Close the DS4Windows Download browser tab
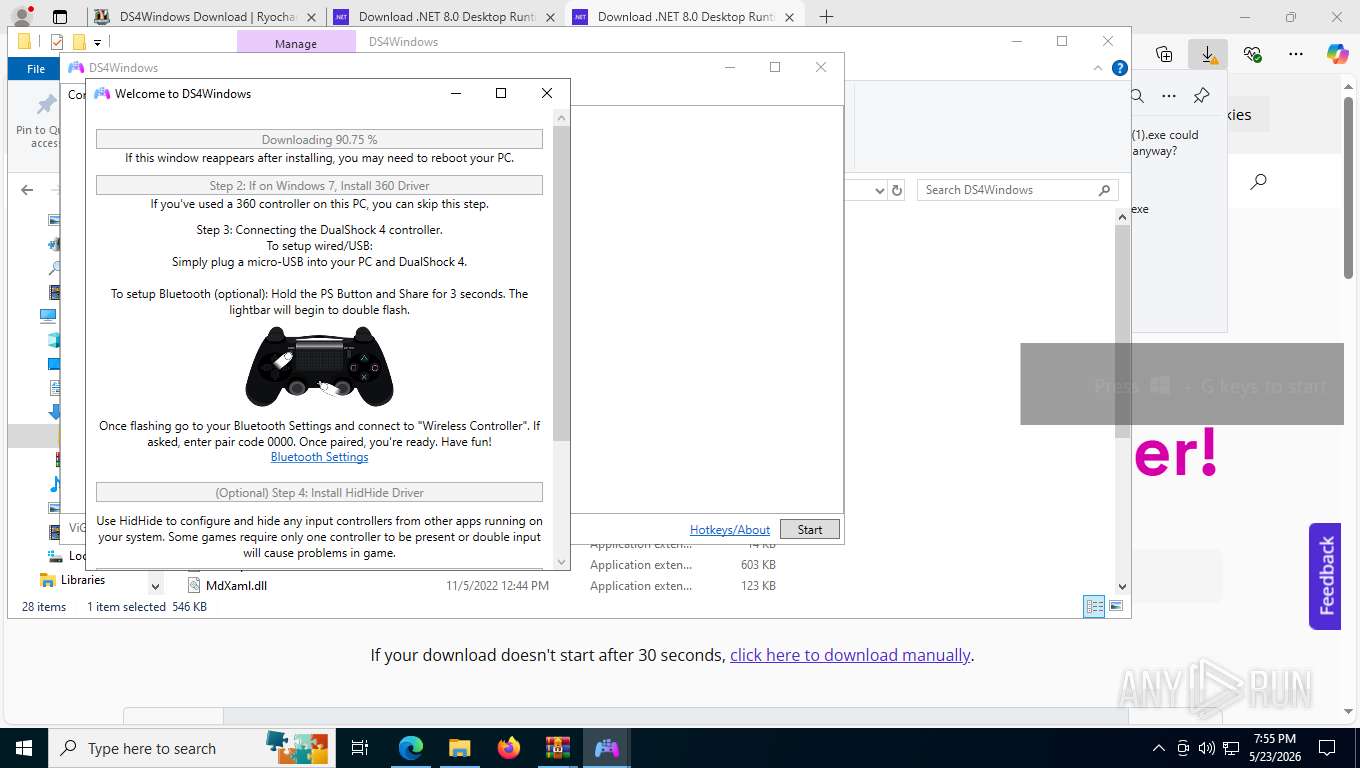This screenshot has height=768, width=1360. point(311,17)
